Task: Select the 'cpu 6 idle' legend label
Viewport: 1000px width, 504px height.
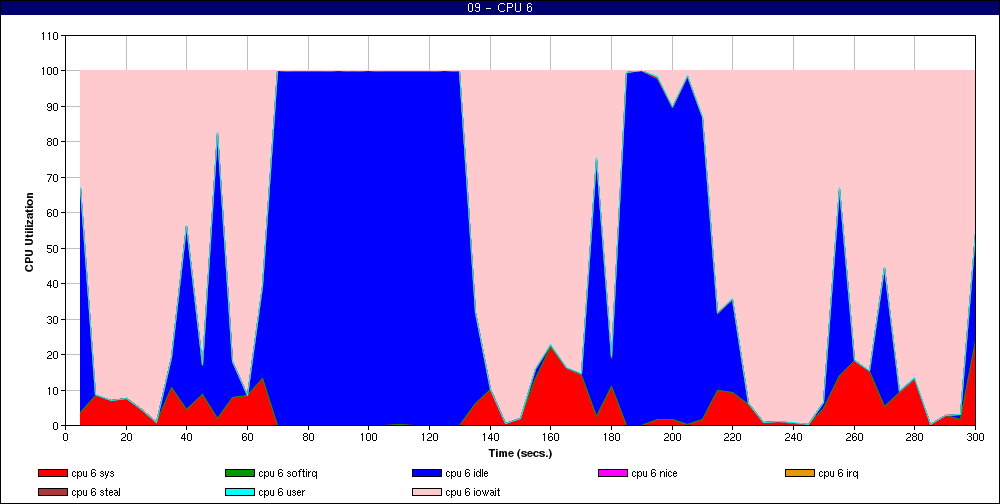Action: pos(467,473)
